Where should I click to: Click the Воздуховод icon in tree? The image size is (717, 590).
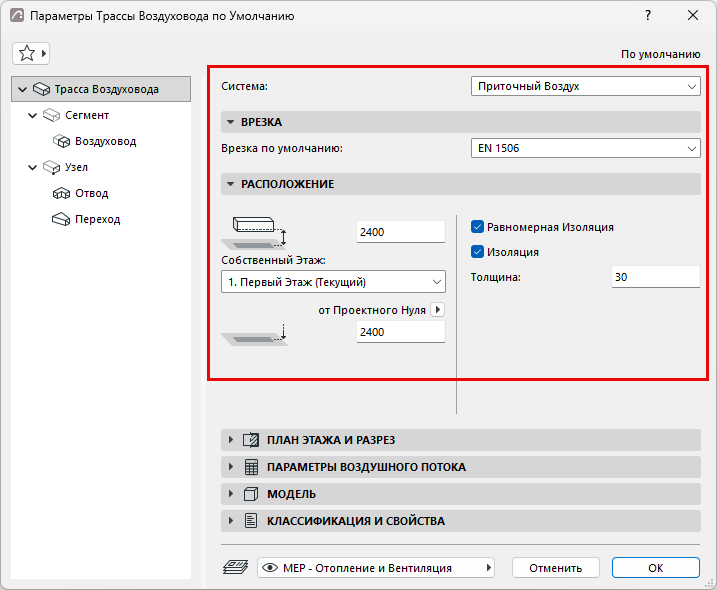pyautogui.click(x=61, y=141)
